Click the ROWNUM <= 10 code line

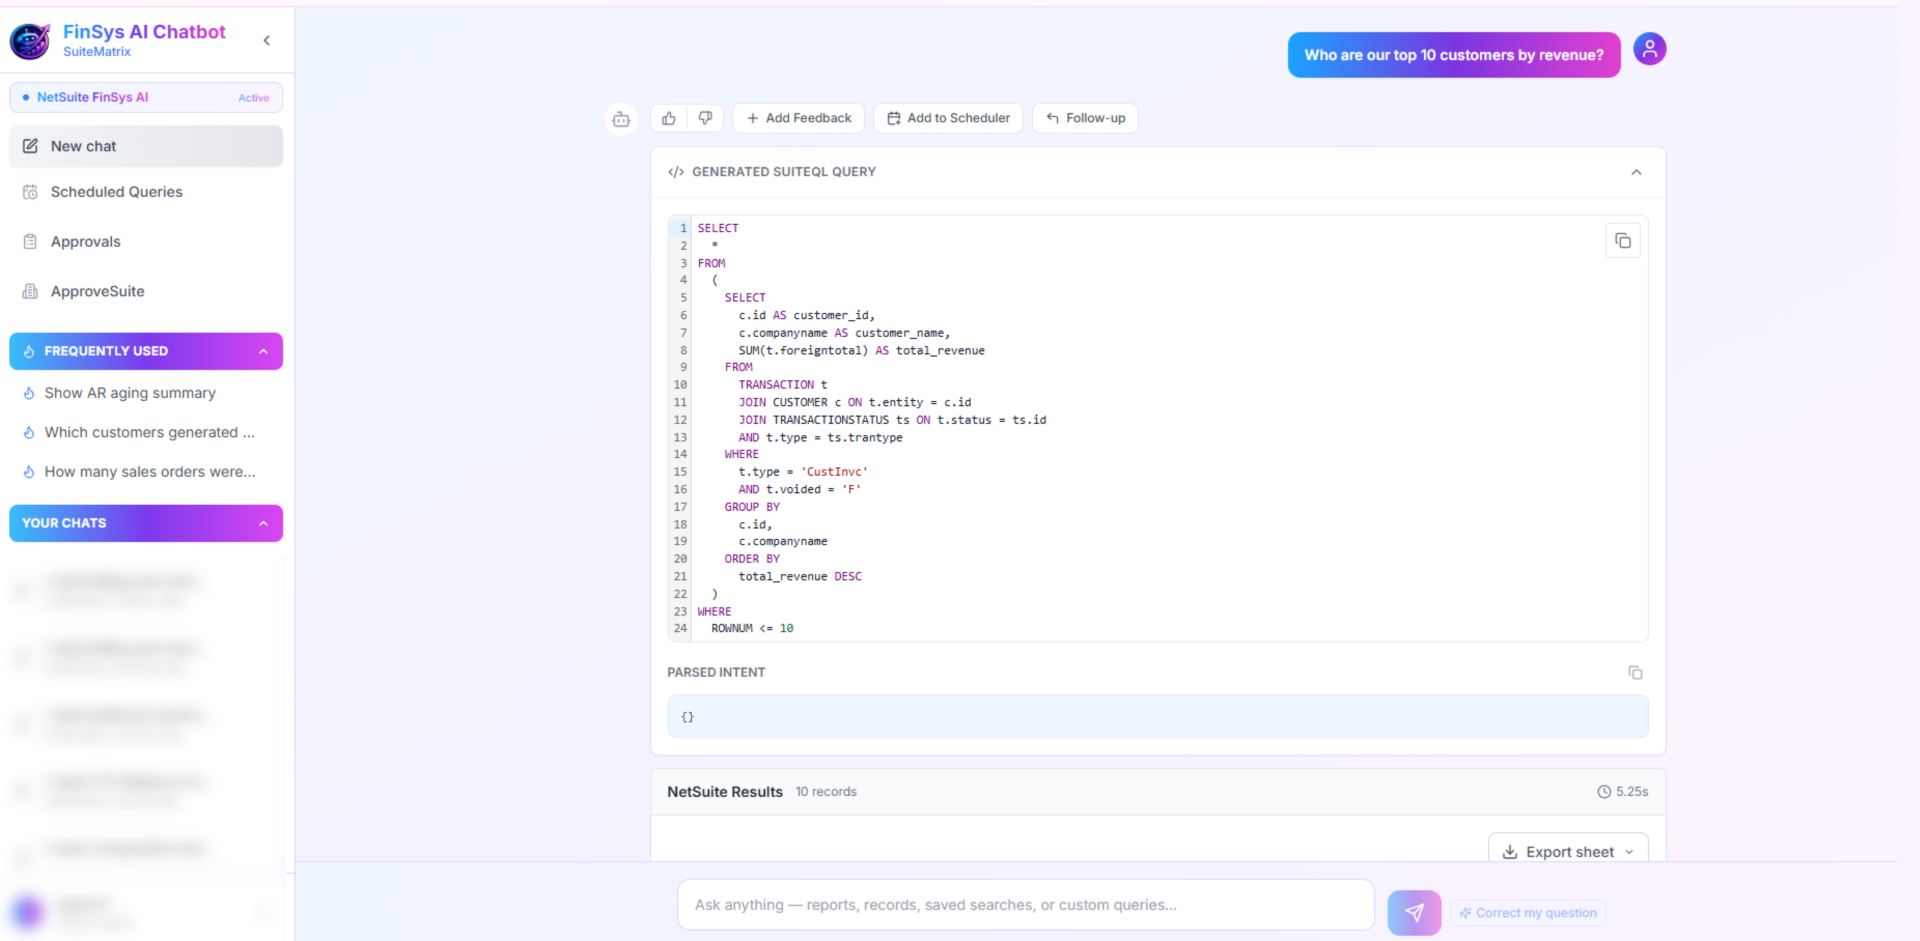point(752,629)
